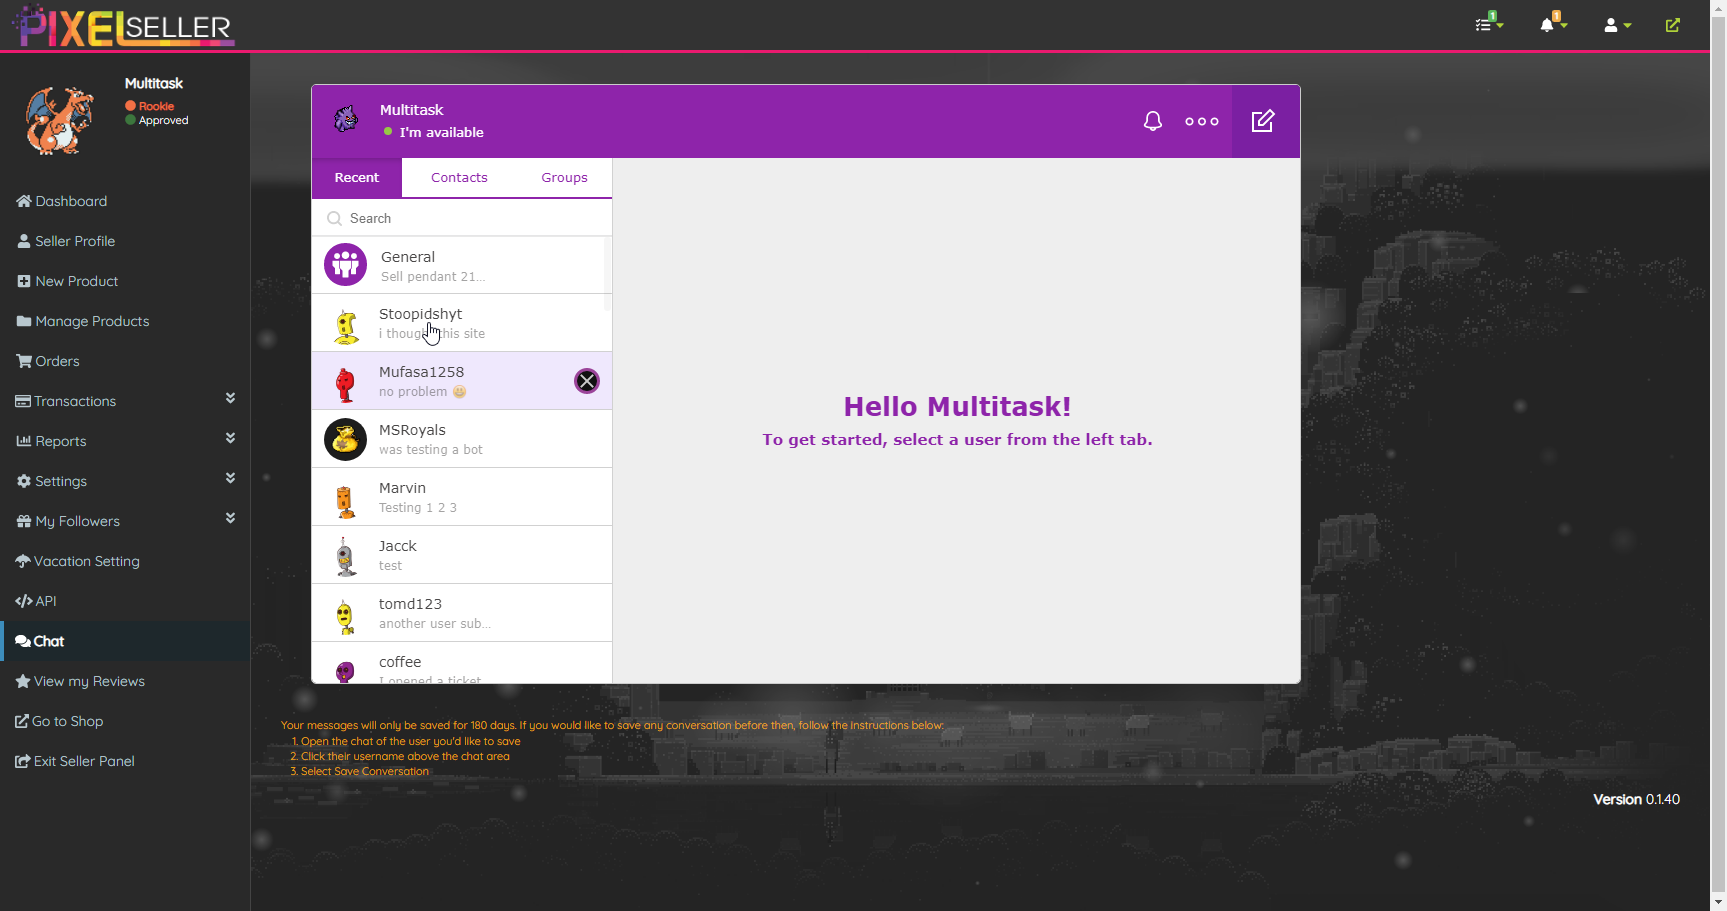1727x911 pixels.
Task: Open Vacation Setting page
Action: (x=86, y=561)
